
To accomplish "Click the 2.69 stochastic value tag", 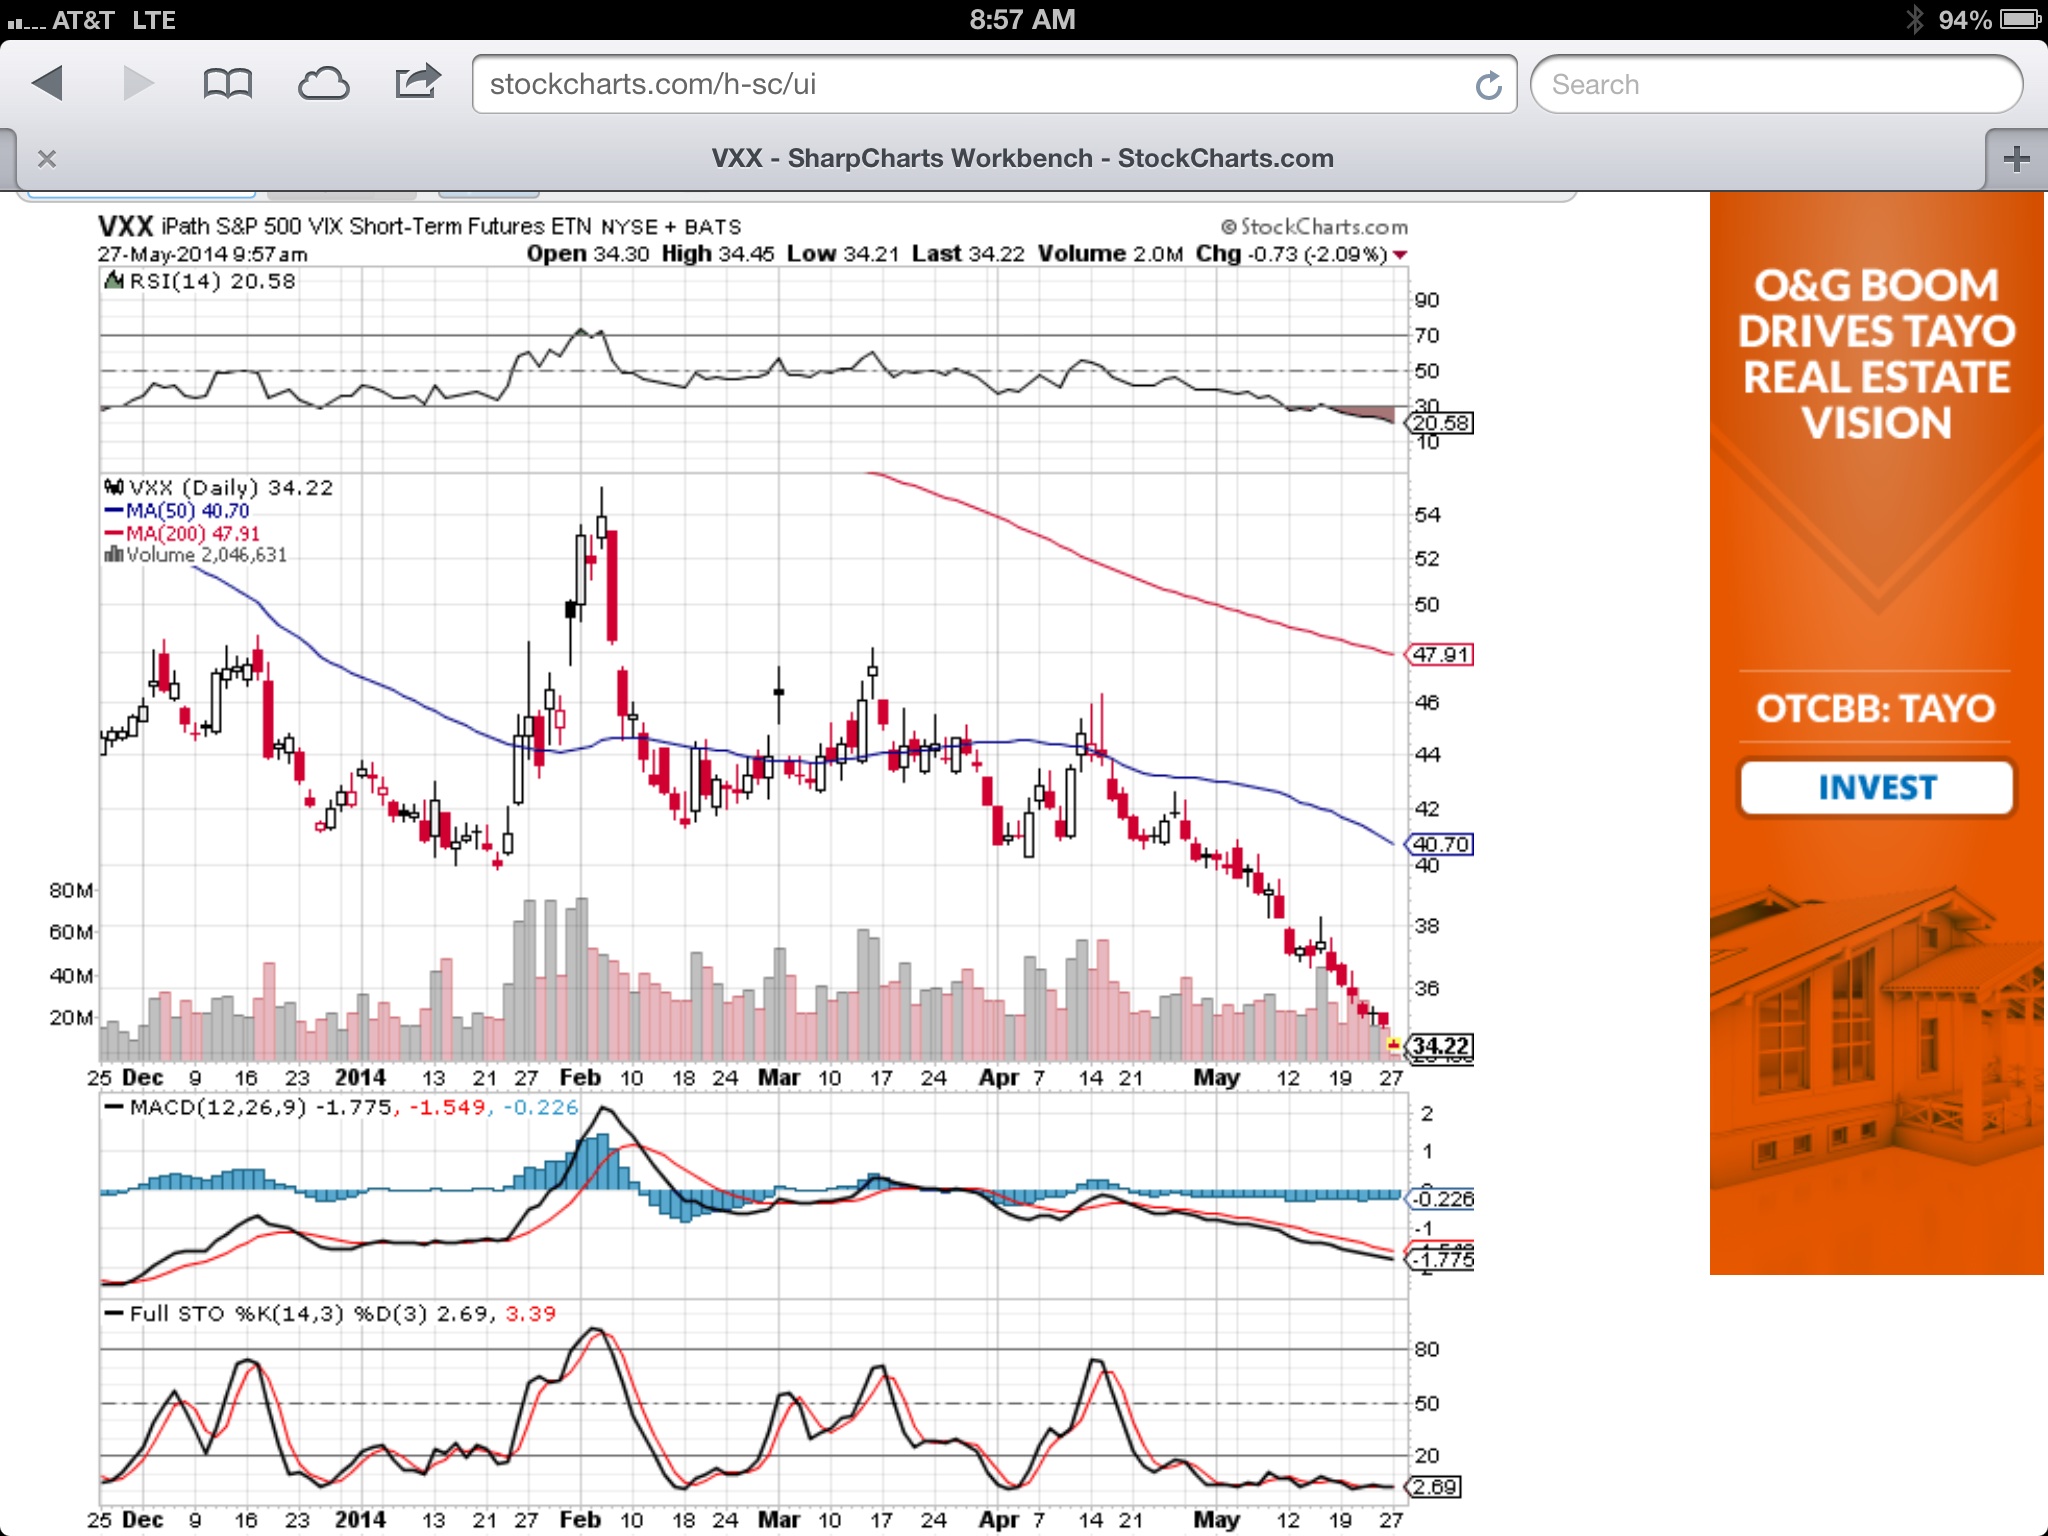I will point(1434,1487).
